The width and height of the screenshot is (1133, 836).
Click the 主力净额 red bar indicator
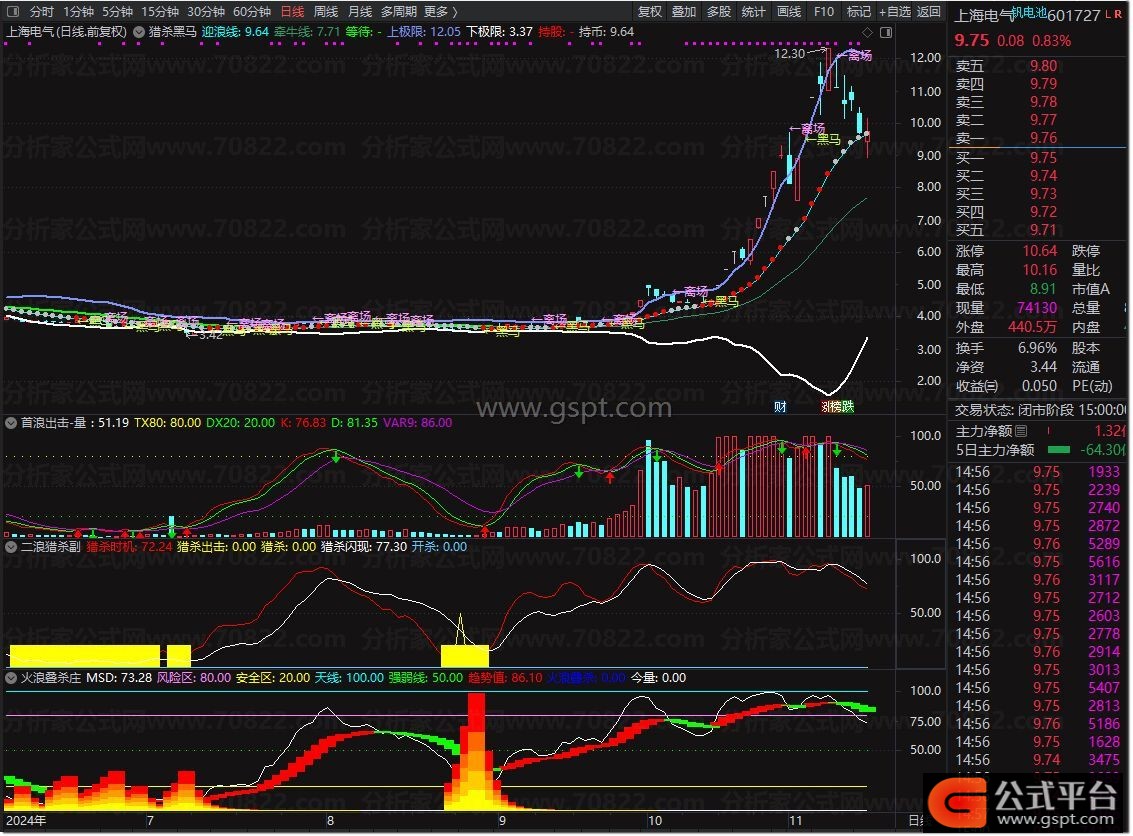point(1048,431)
